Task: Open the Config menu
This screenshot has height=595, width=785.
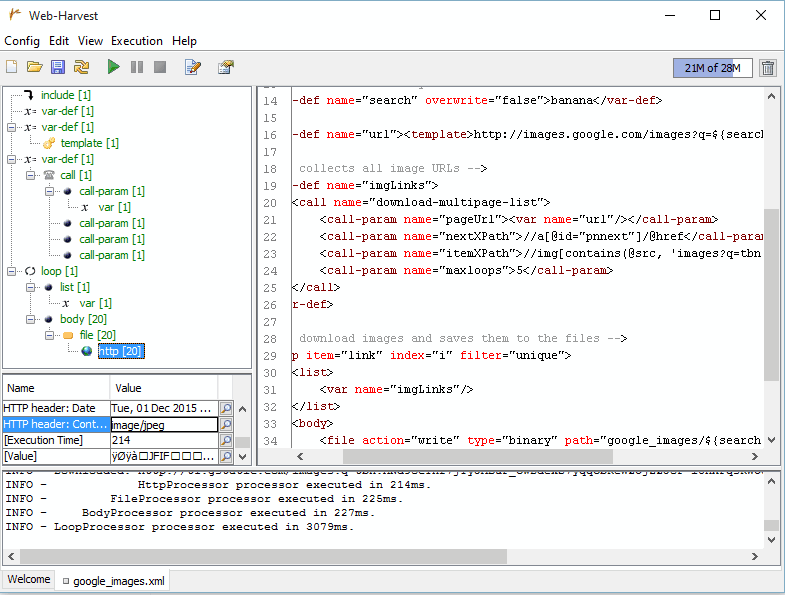Action: [x=22, y=41]
